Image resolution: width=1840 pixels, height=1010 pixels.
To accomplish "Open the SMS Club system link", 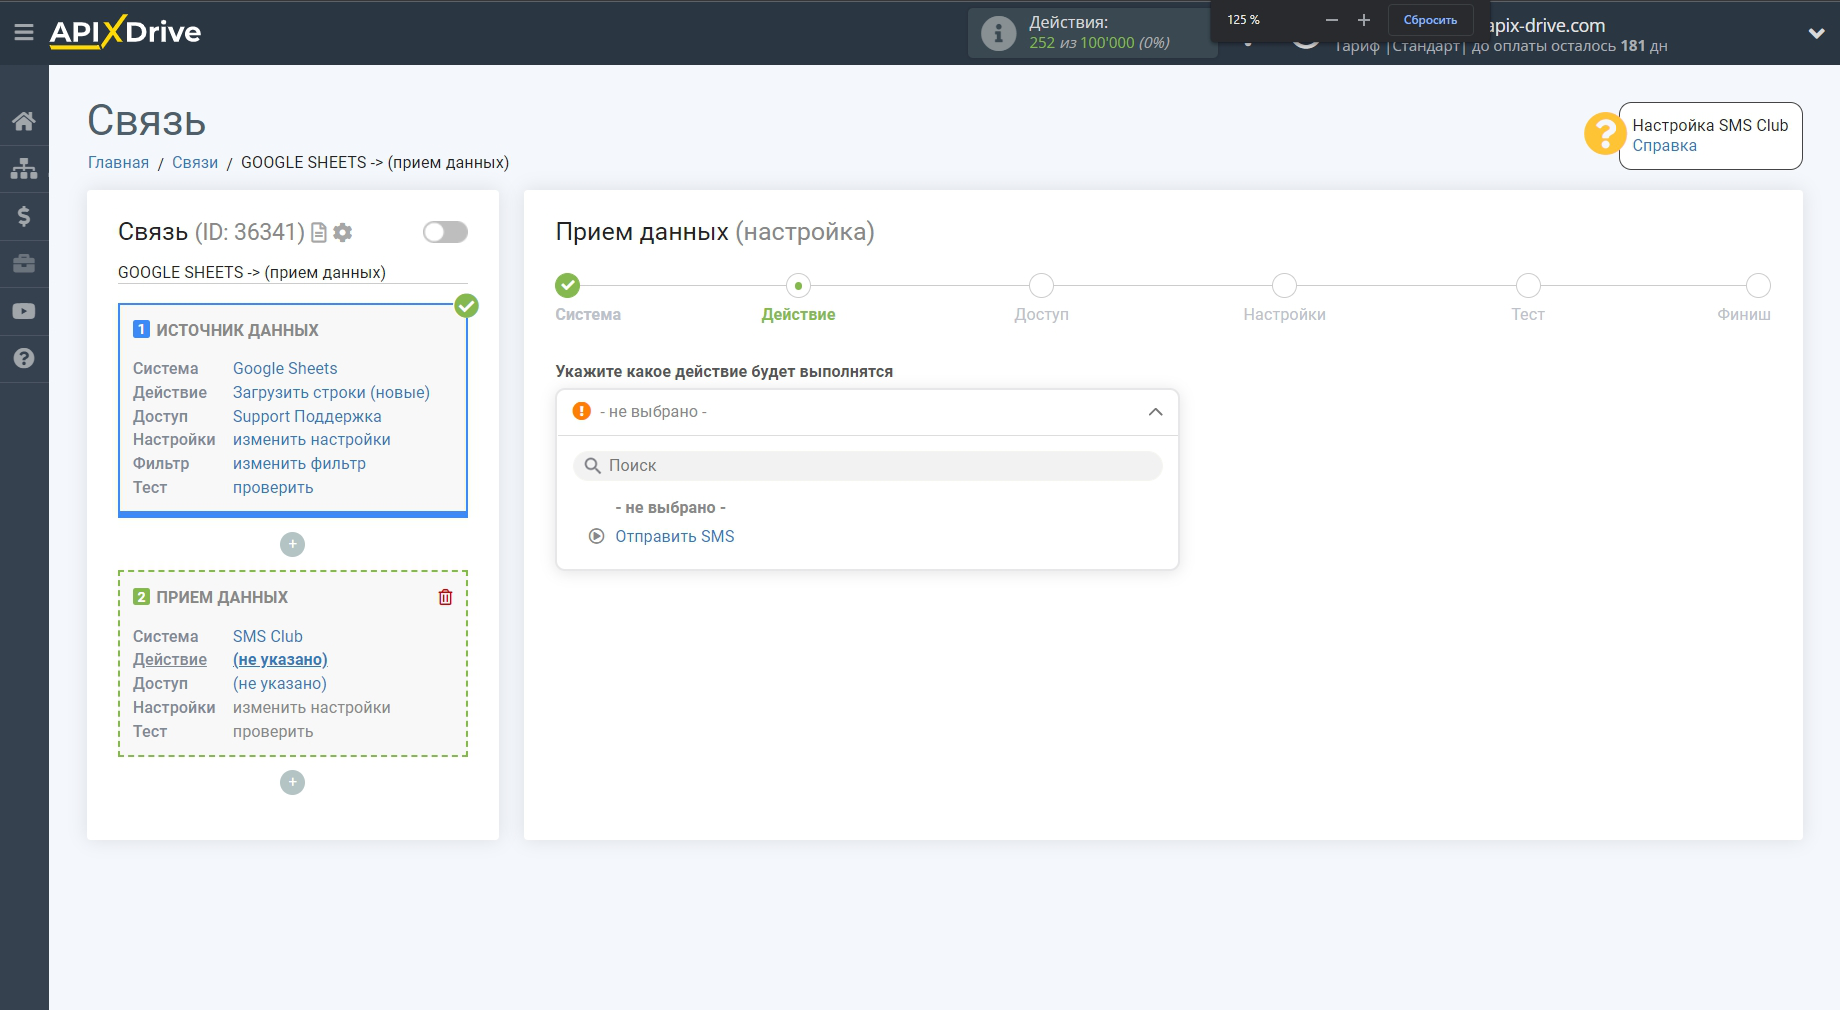I will click(x=267, y=637).
